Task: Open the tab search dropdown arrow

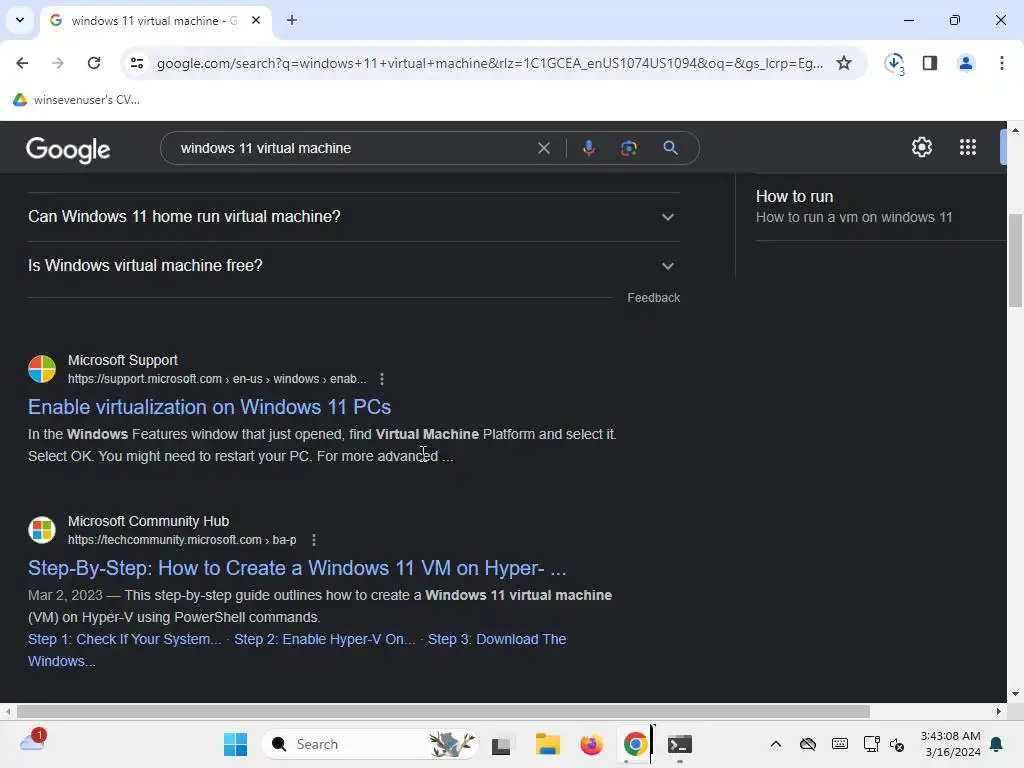Action: pyautogui.click(x=20, y=20)
